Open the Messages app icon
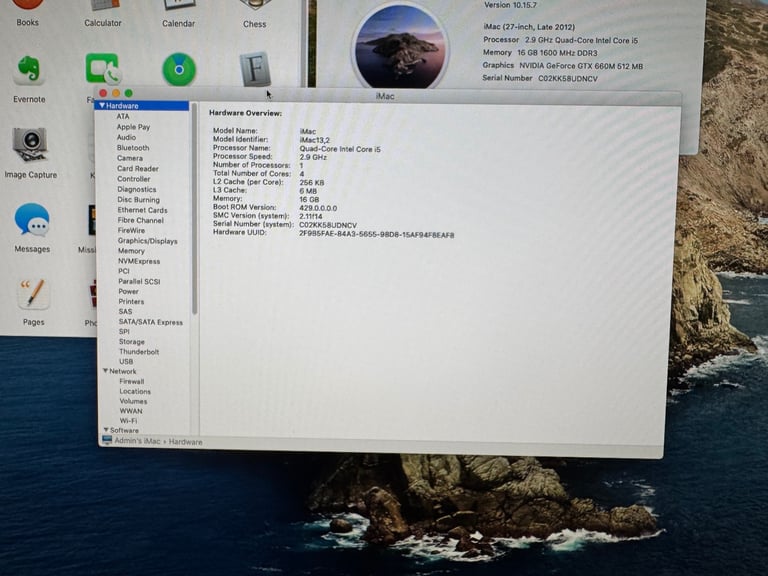This screenshot has width=768, height=576. tap(32, 219)
